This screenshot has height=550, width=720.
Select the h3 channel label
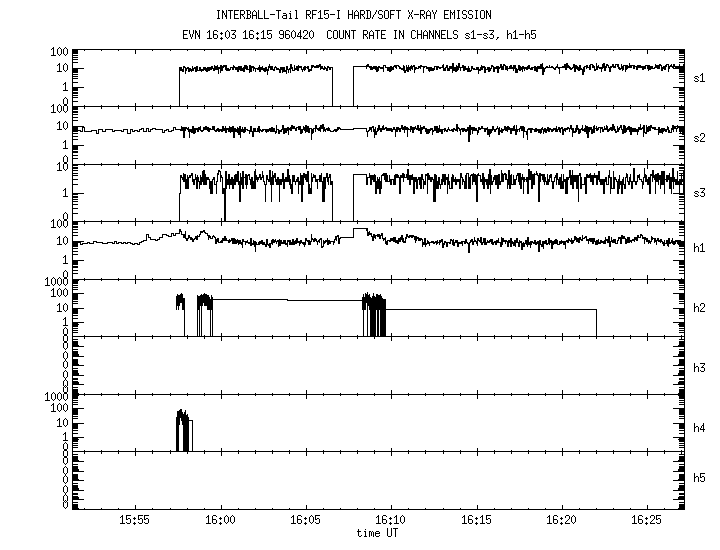tap(699, 368)
